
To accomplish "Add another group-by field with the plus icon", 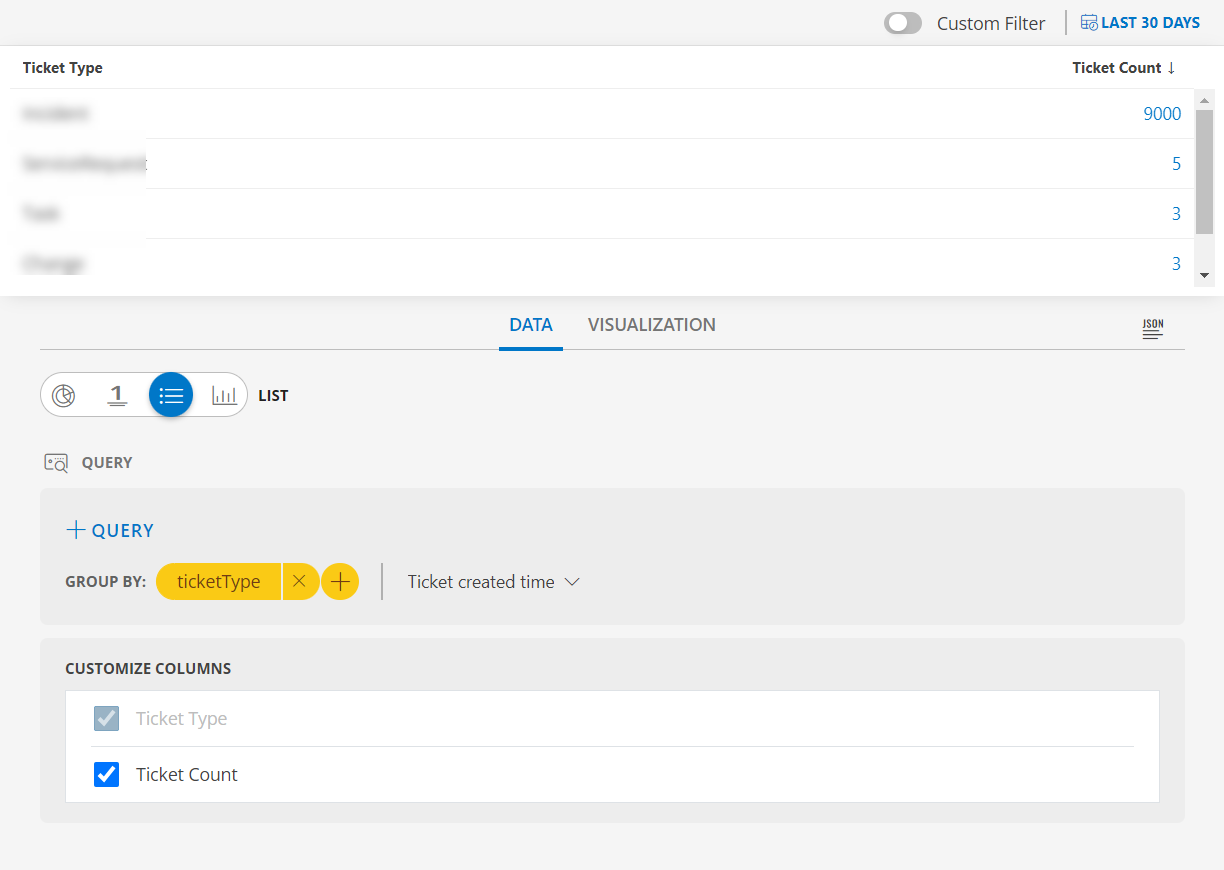I will click(x=340, y=581).
